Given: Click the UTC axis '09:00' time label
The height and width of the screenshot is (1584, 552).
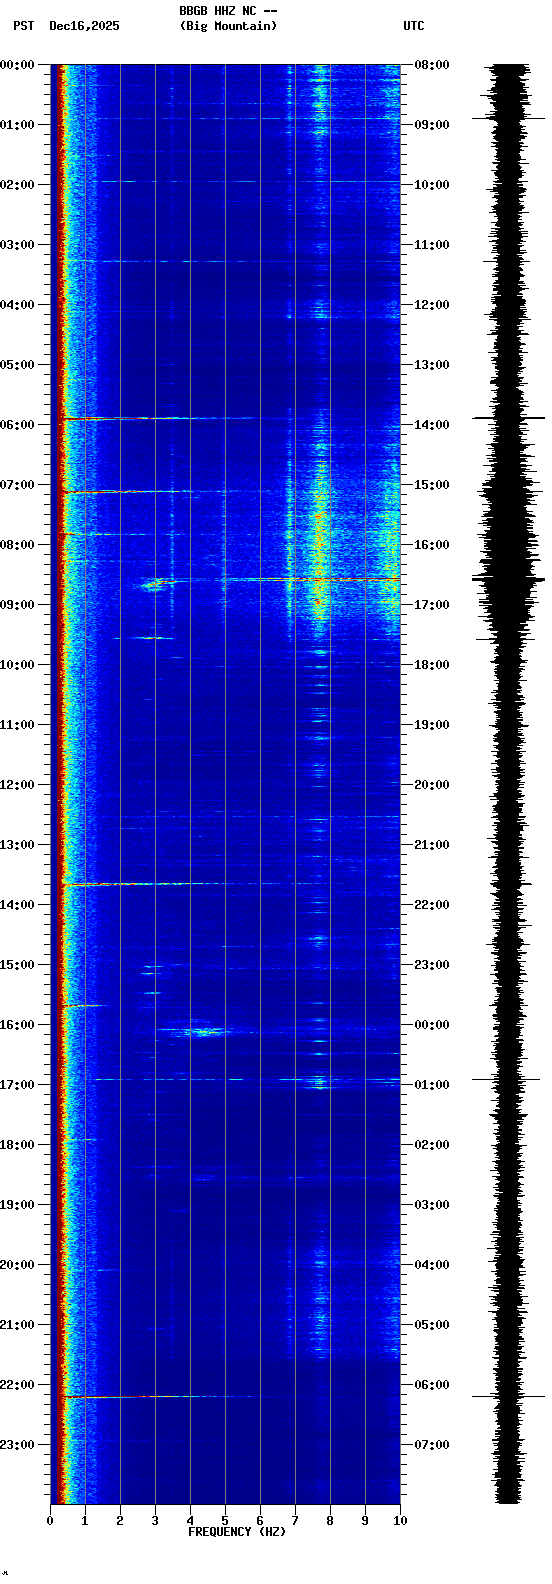Looking at the screenshot, I should click(x=432, y=125).
